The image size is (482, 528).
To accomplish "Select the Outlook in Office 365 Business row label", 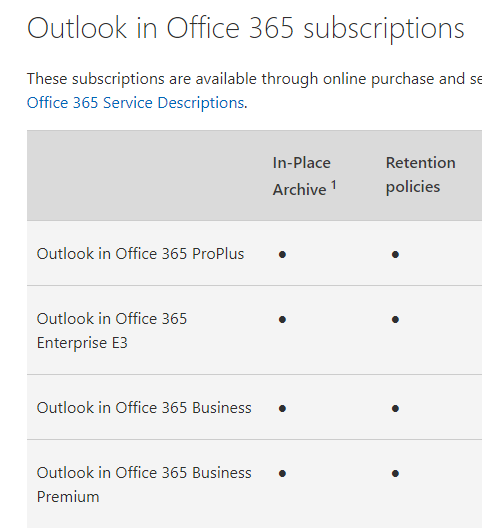I will click(144, 407).
